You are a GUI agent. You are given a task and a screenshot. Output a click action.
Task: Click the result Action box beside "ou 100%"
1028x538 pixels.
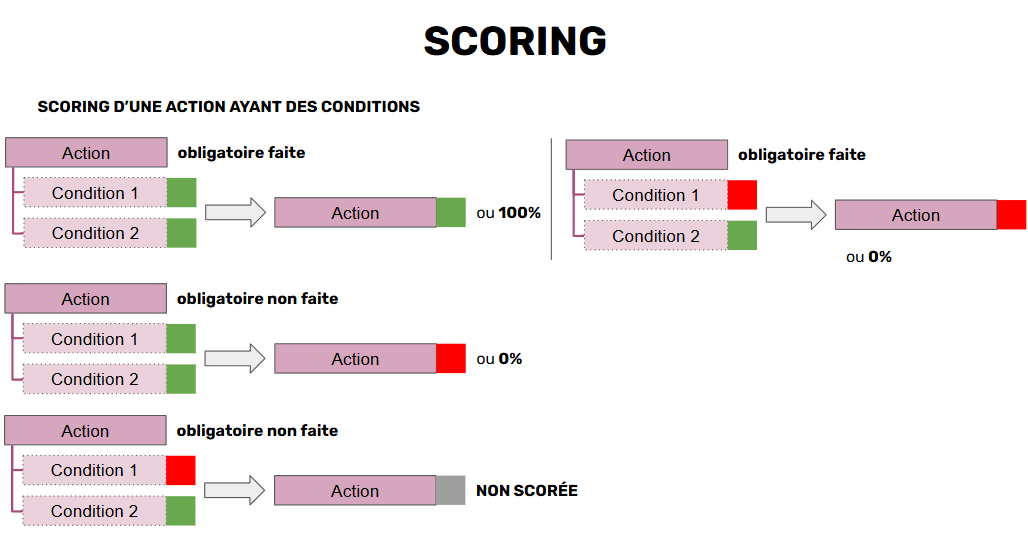pyautogui.click(x=355, y=213)
